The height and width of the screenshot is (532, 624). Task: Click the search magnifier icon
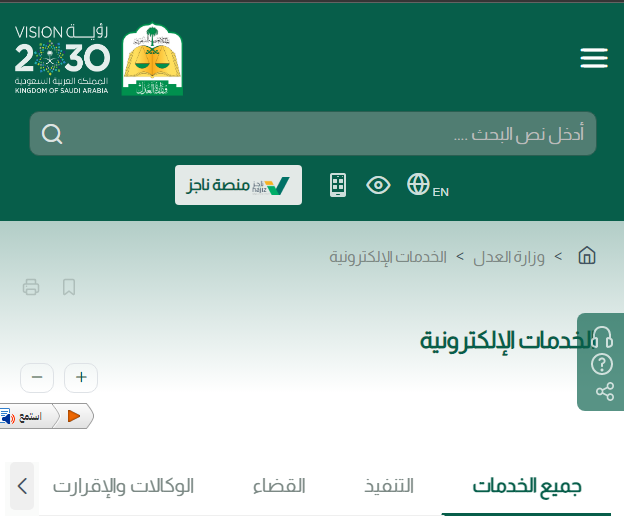[x=52, y=134]
